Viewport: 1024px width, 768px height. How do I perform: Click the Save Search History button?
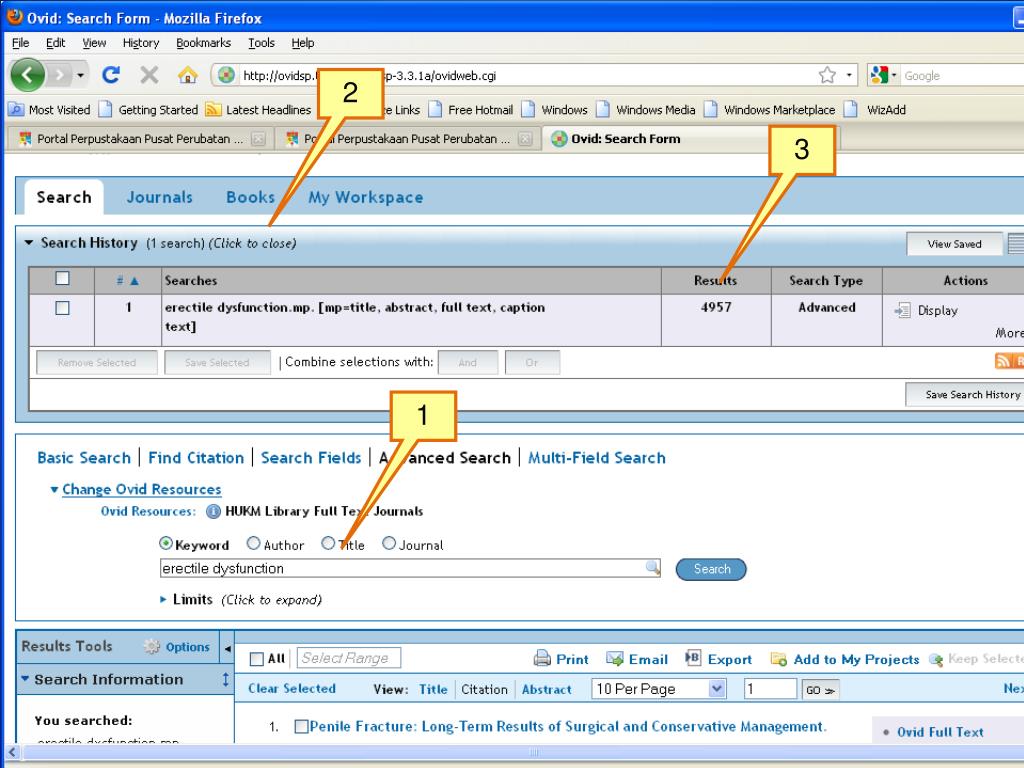click(965, 394)
